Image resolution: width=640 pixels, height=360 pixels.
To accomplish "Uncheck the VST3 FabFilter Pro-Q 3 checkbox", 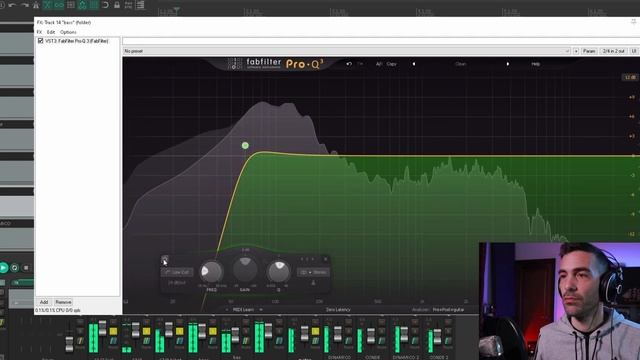I will click(x=40, y=41).
